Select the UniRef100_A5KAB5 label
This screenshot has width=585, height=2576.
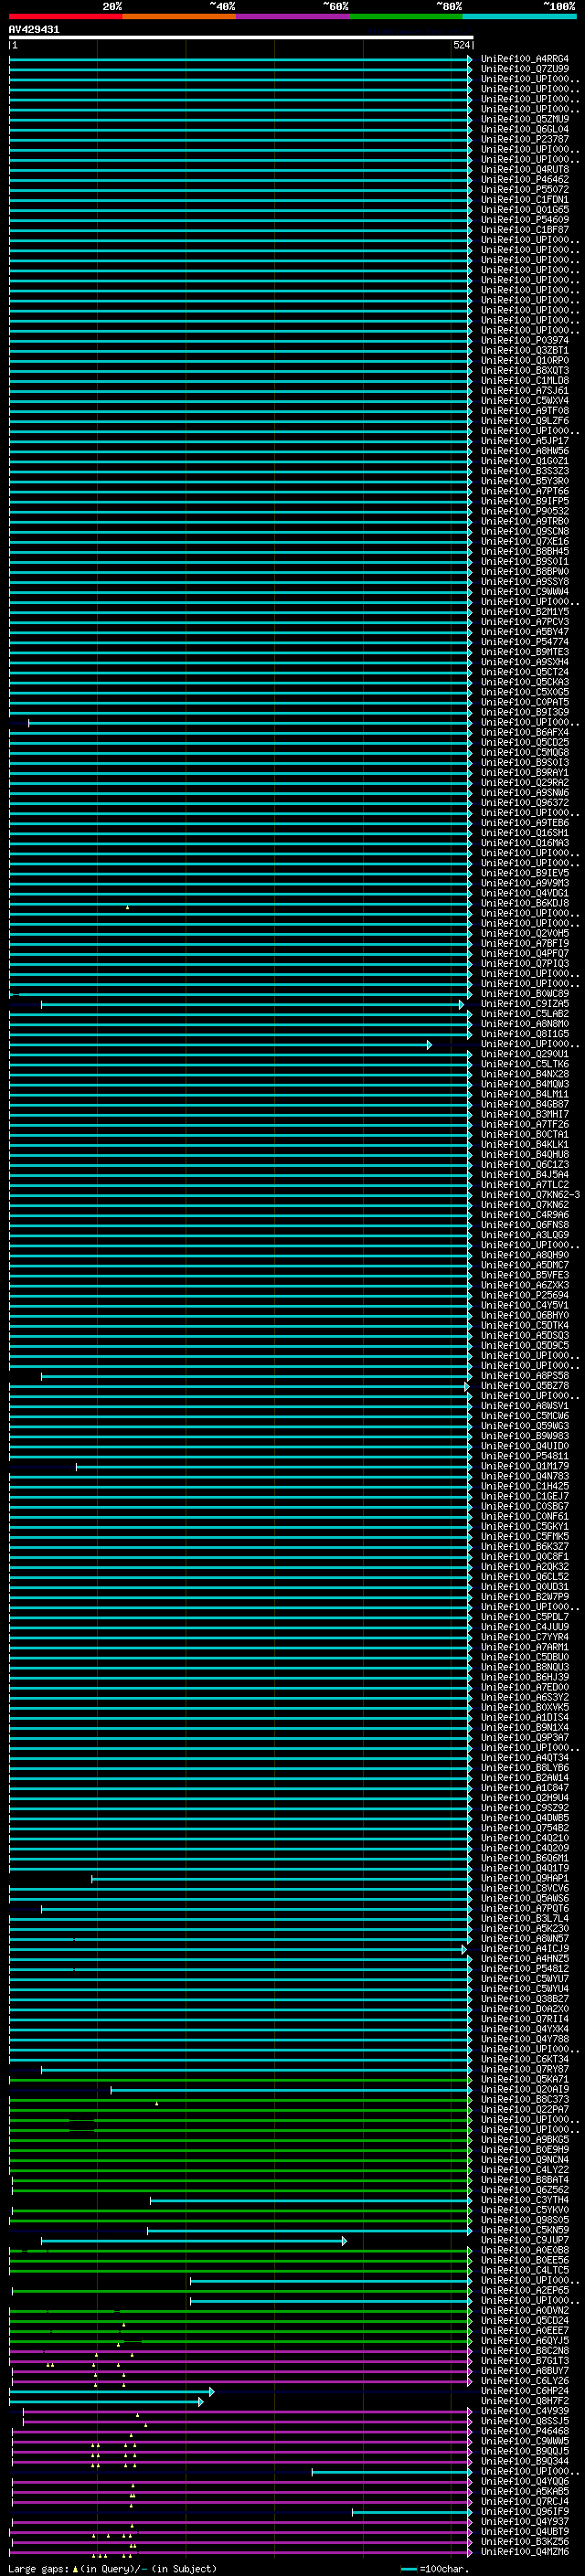[x=524, y=2491]
